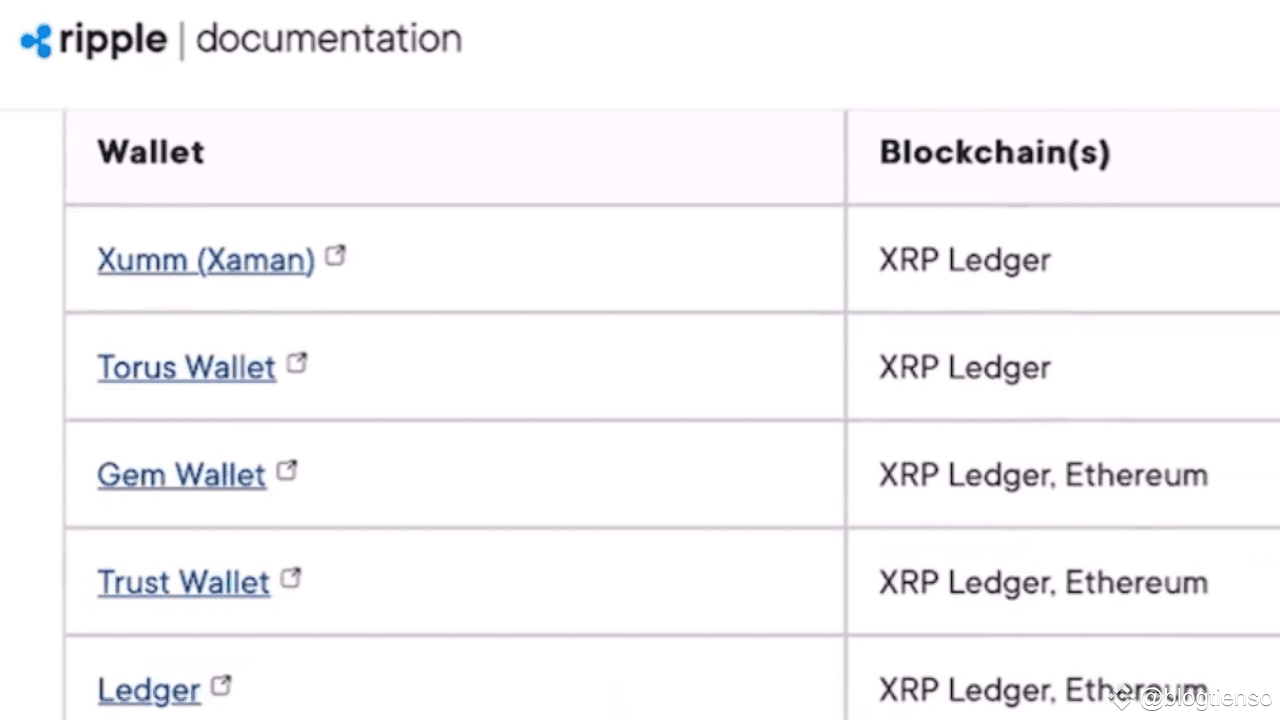
Task: Select the external link icon beside Gem Wallet
Action: (287, 468)
